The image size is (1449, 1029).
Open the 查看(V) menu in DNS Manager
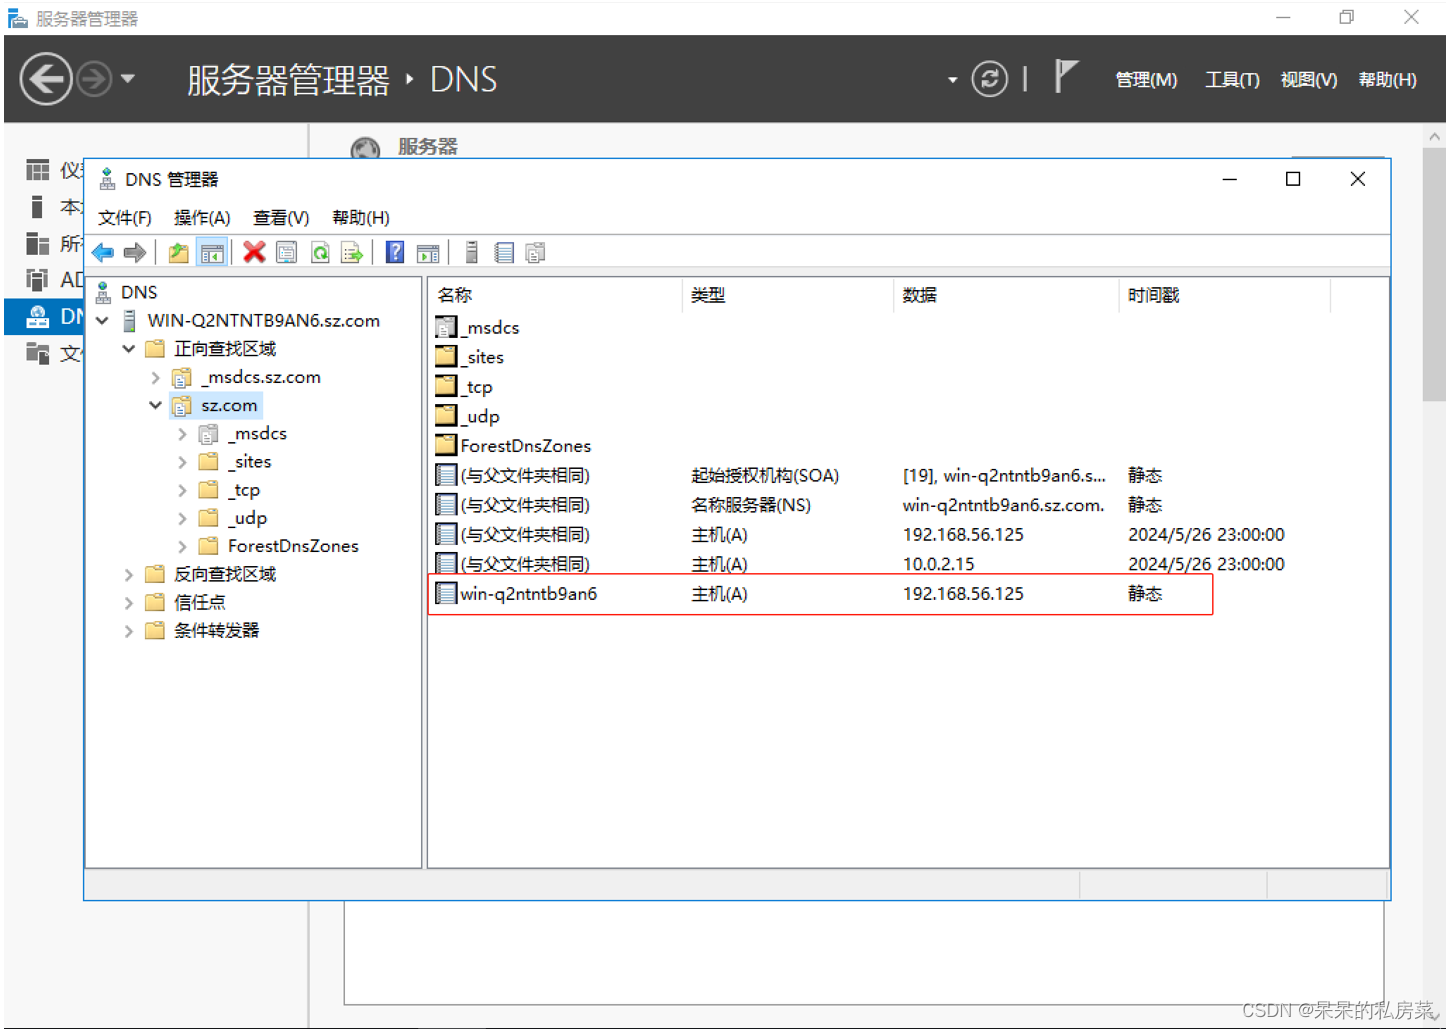coord(281,218)
